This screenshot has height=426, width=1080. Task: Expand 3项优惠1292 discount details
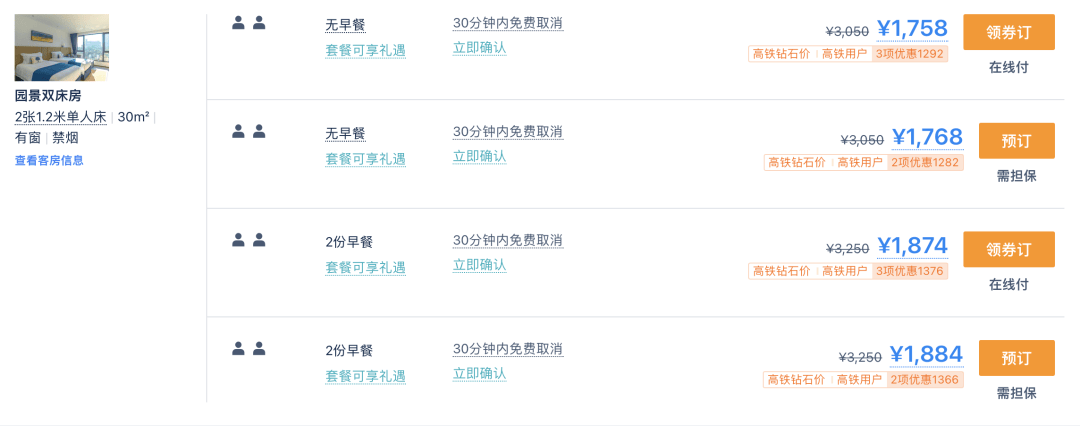click(x=910, y=54)
